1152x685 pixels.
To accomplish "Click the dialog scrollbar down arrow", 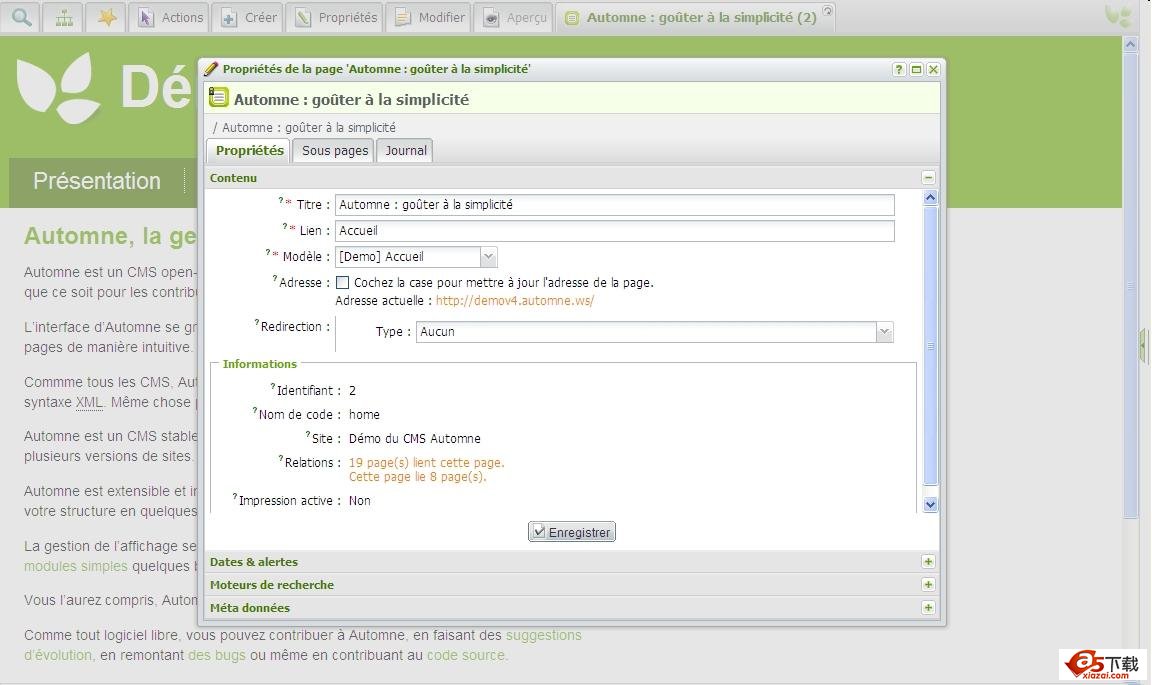I will [x=930, y=504].
